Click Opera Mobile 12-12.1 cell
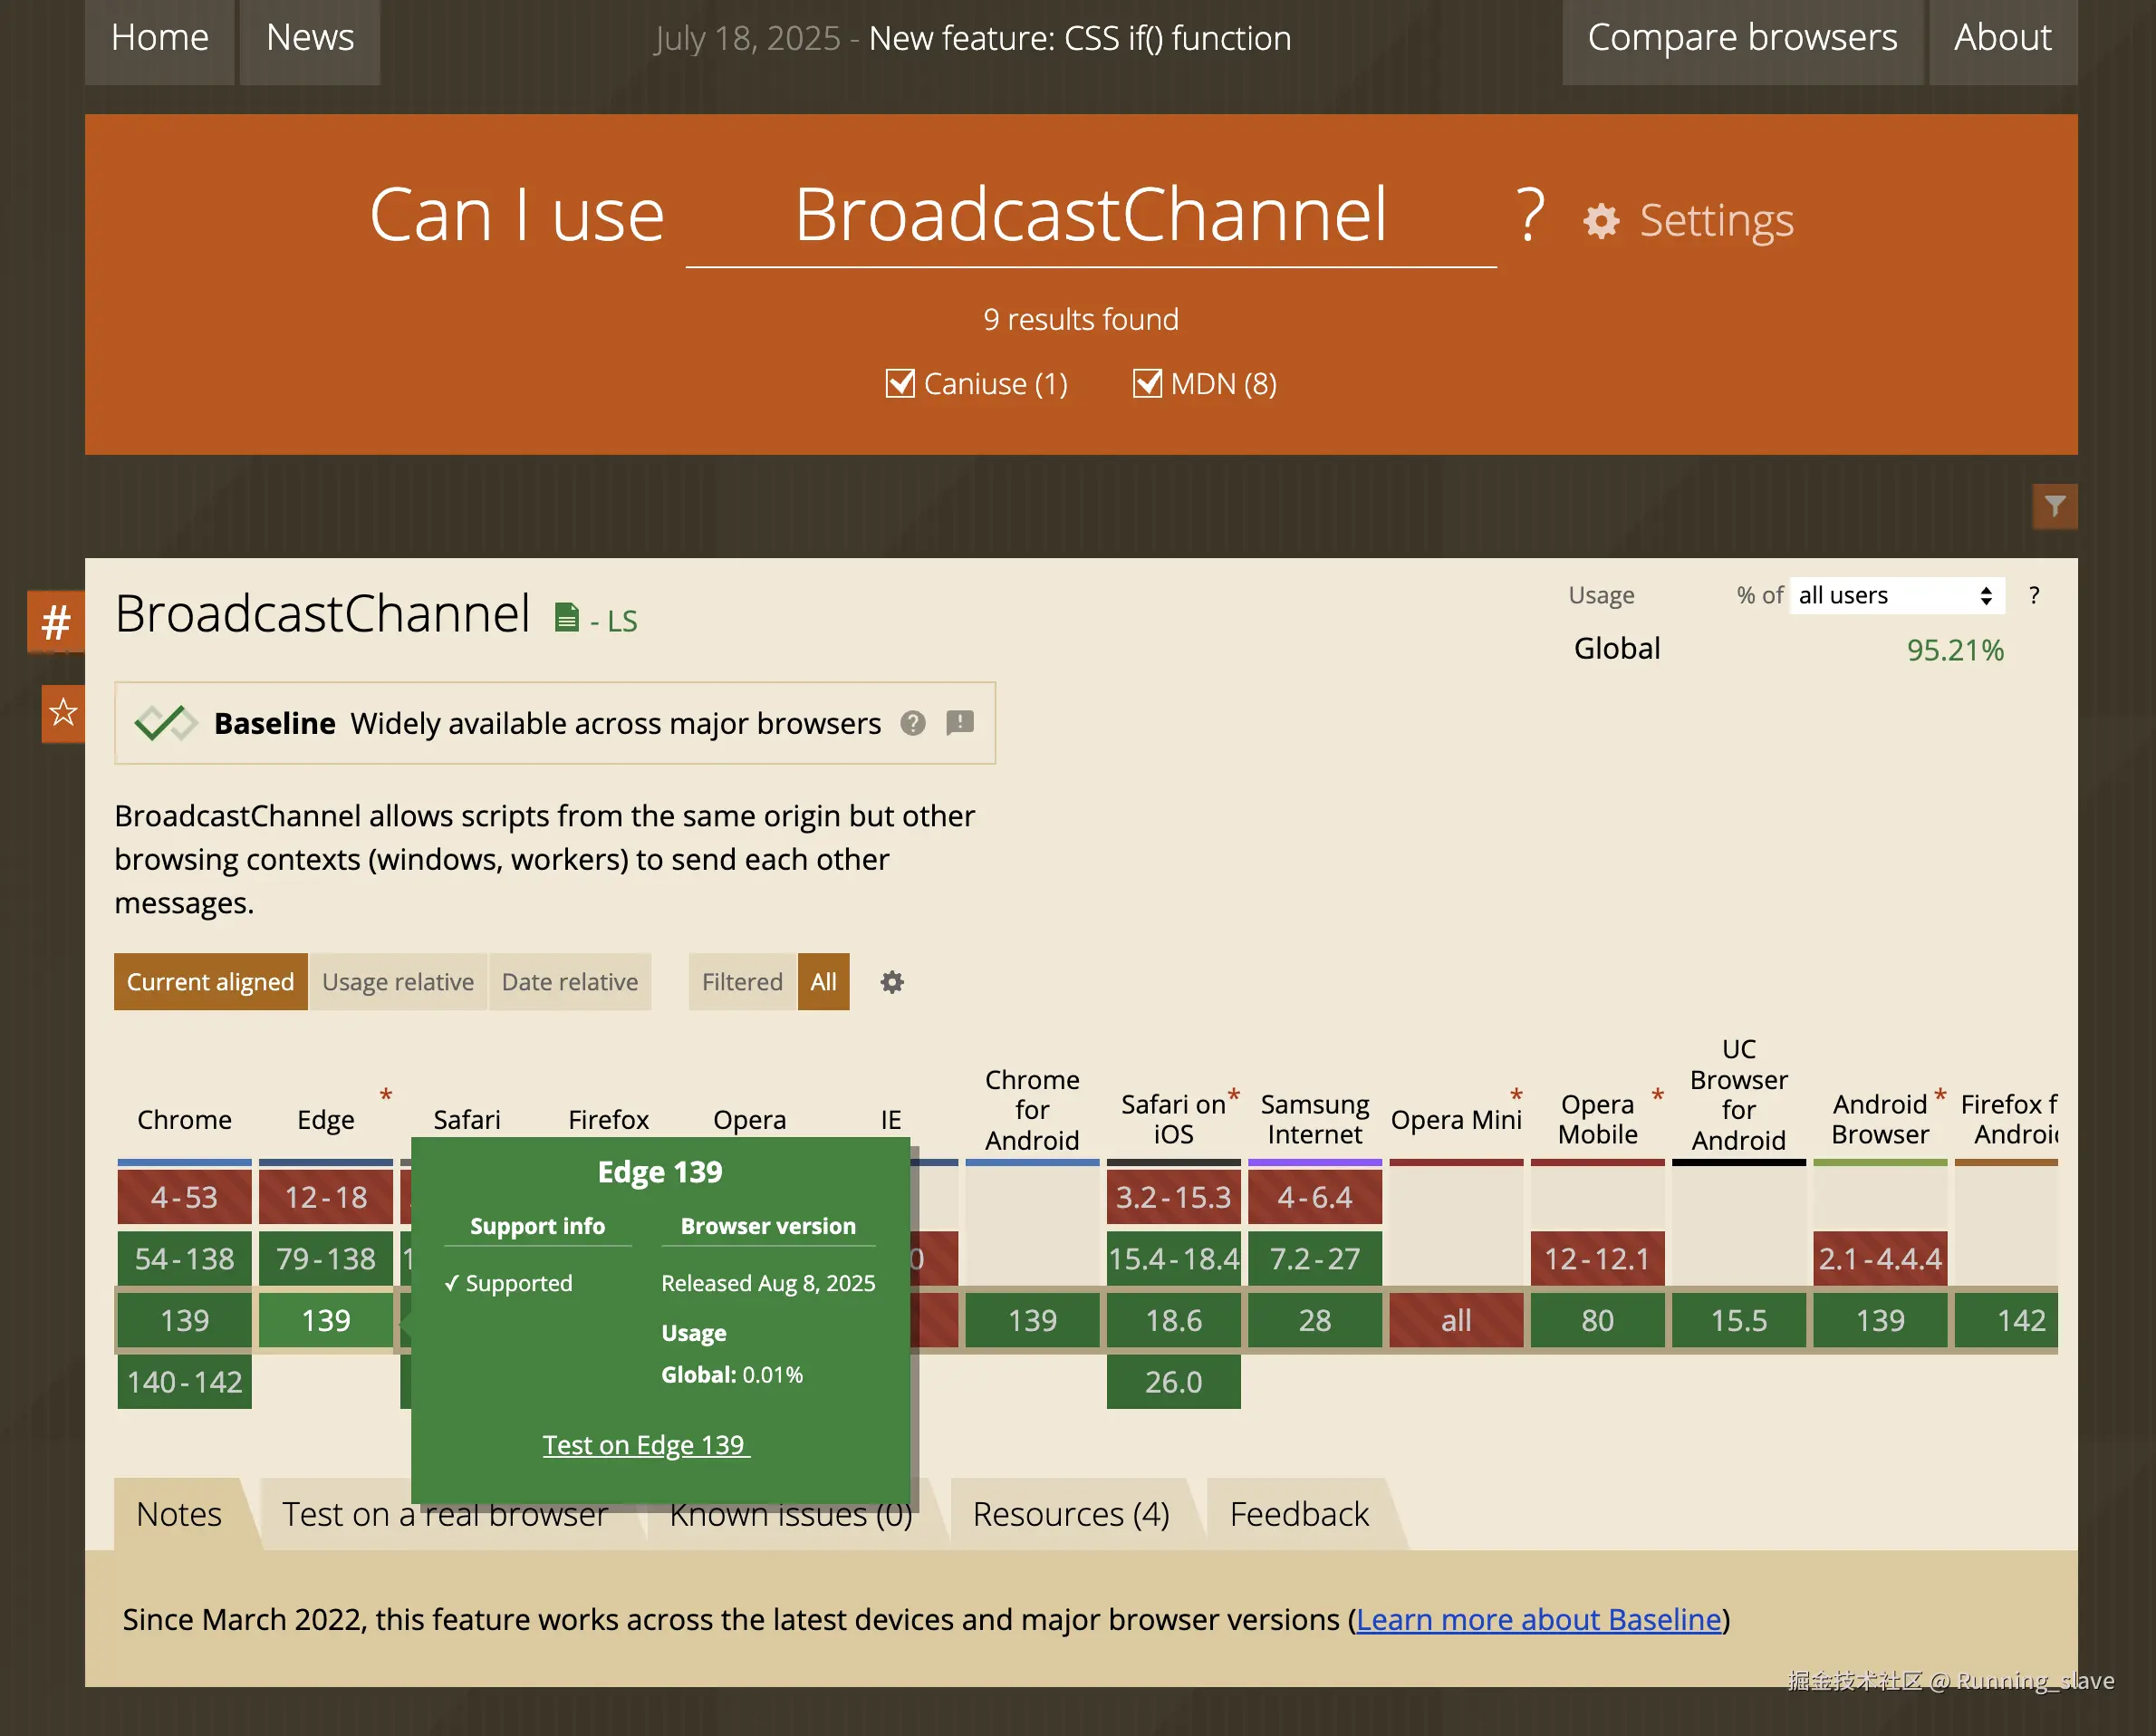The height and width of the screenshot is (1736, 2156). (1598, 1259)
